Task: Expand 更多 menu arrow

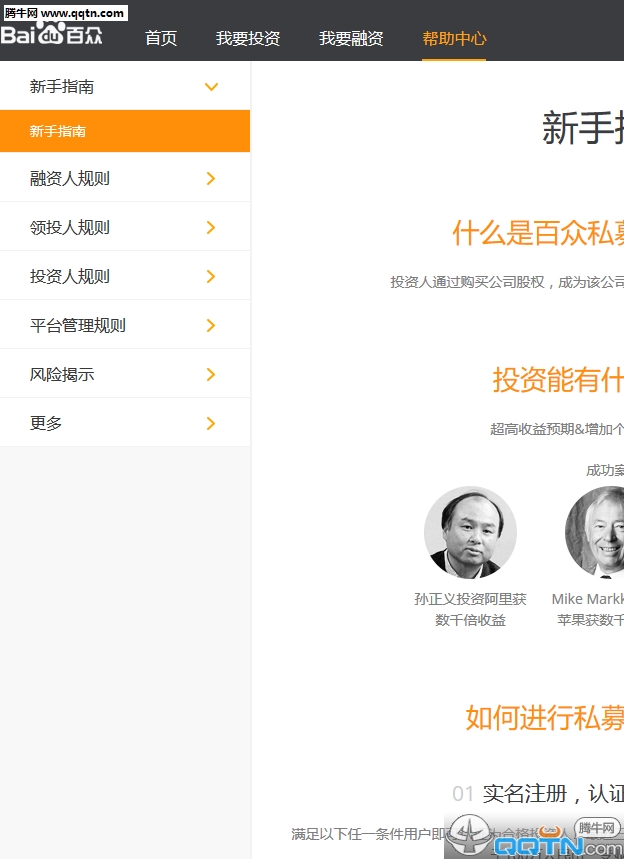Action: [211, 424]
